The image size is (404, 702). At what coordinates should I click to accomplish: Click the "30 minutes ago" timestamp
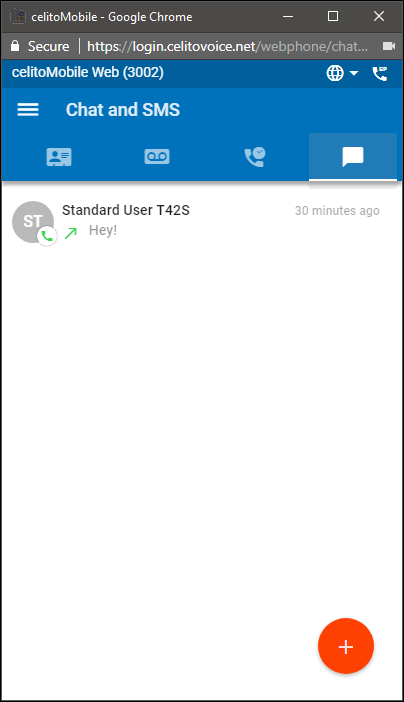(x=337, y=210)
